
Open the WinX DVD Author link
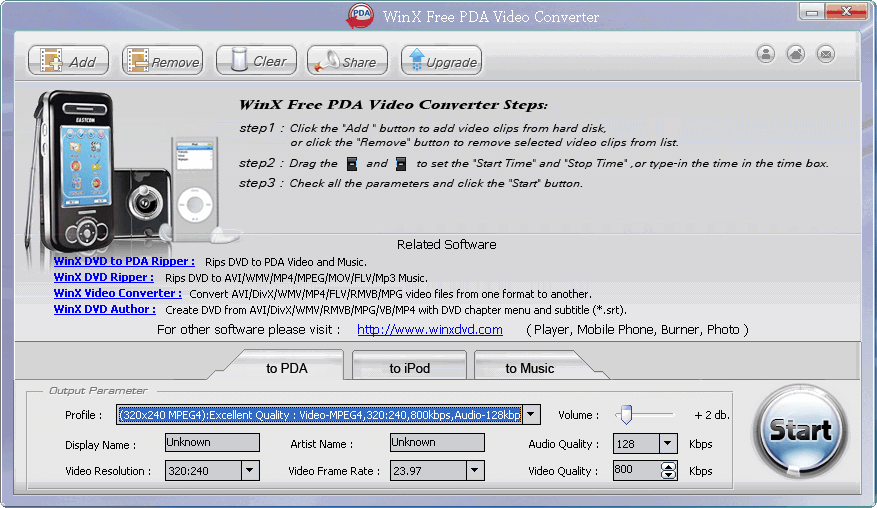(x=105, y=309)
